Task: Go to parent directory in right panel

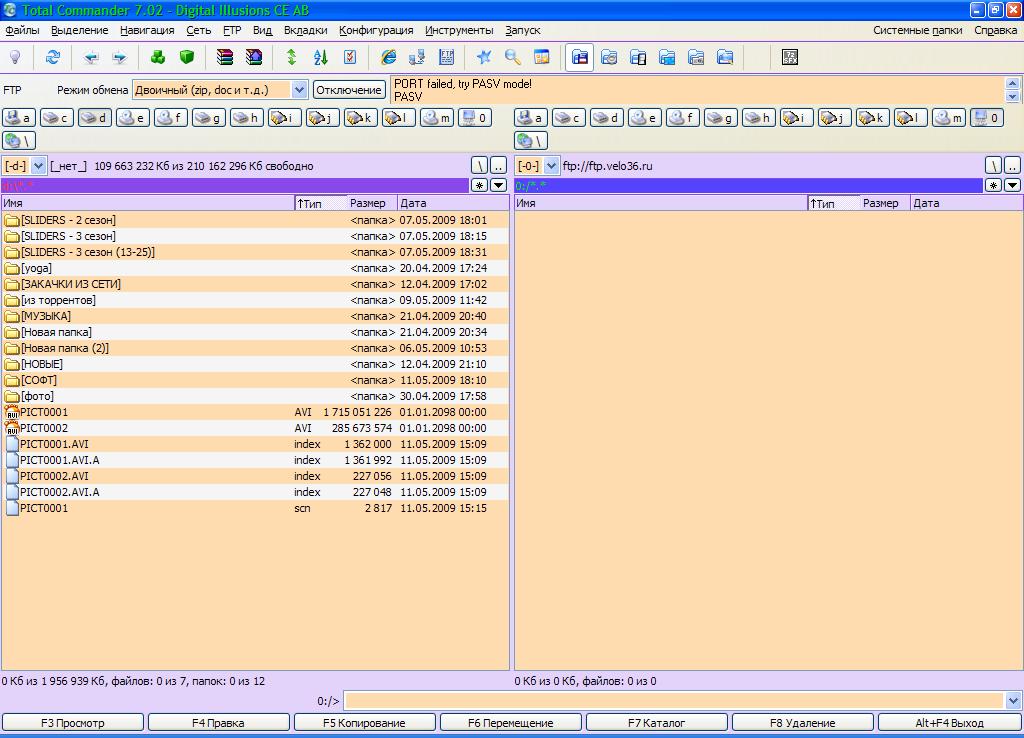Action: click(x=1012, y=166)
